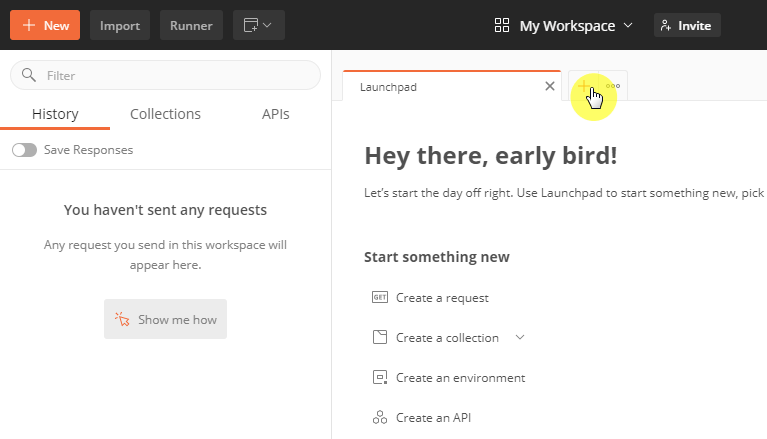This screenshot has width=767, height=439.
Task: Click into the Filter search field
Action: 165,75
